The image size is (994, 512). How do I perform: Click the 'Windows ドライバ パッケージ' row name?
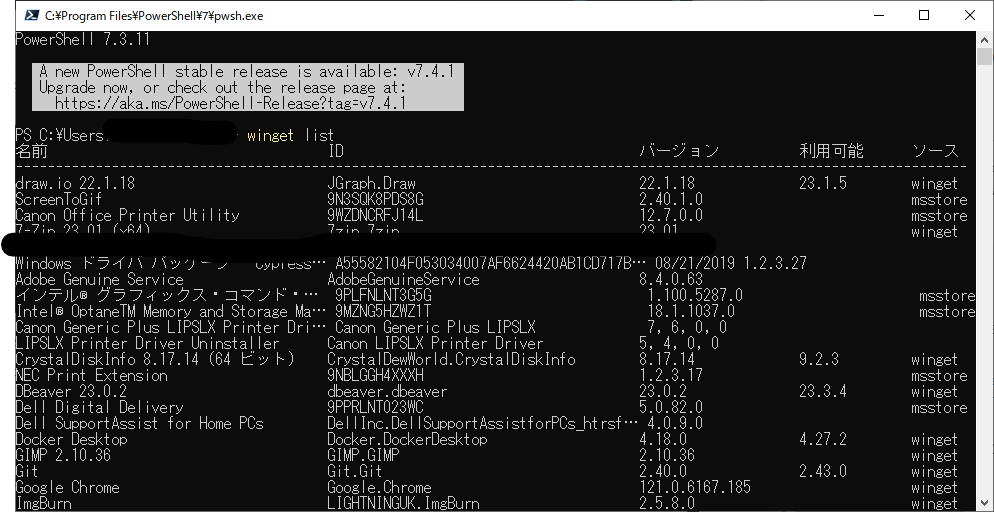point(171,263)
